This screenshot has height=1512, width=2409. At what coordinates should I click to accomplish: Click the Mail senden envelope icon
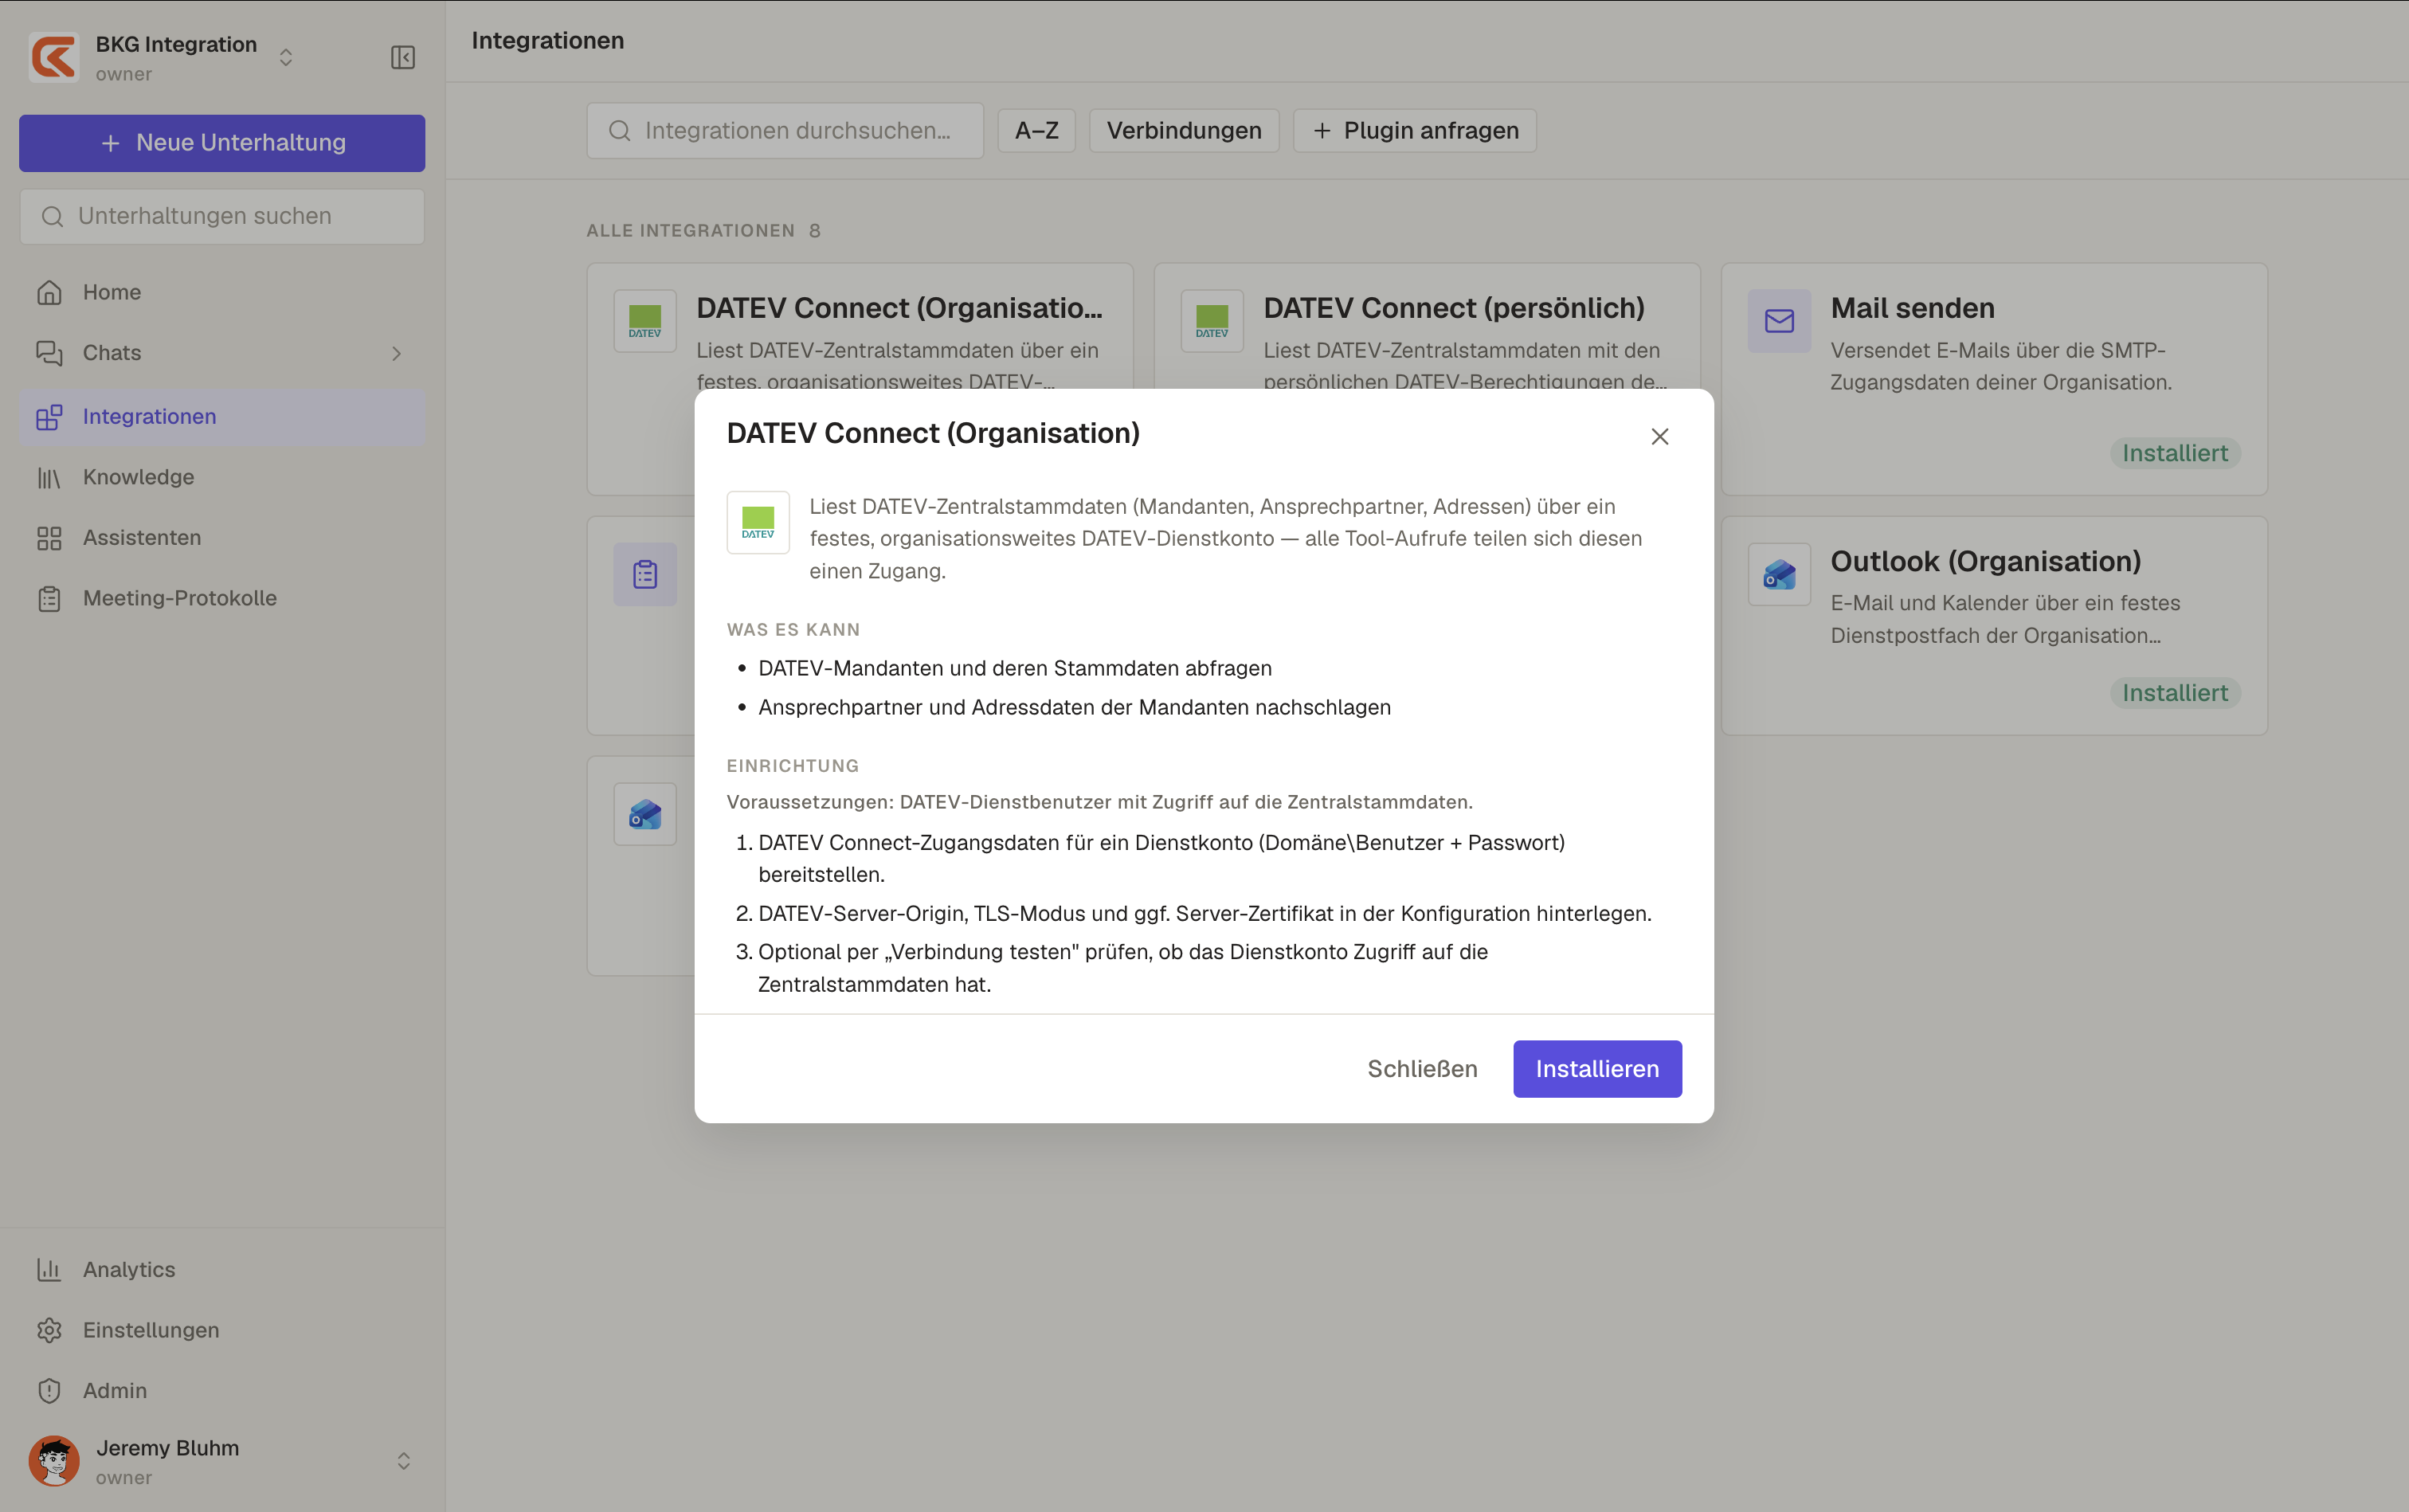[x=1779, y=321]
